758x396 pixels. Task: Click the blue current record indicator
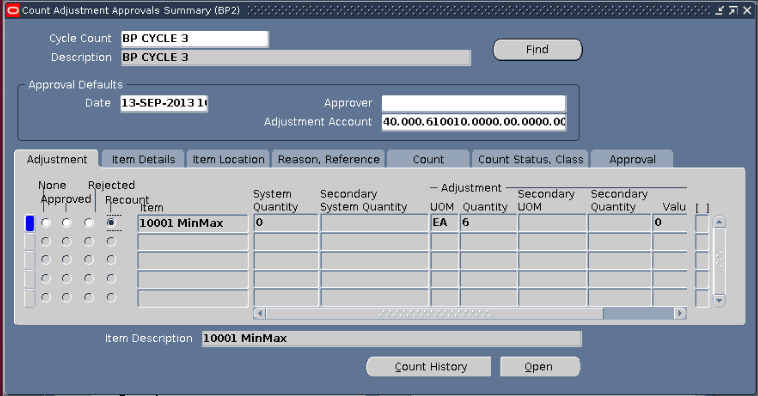30,223
